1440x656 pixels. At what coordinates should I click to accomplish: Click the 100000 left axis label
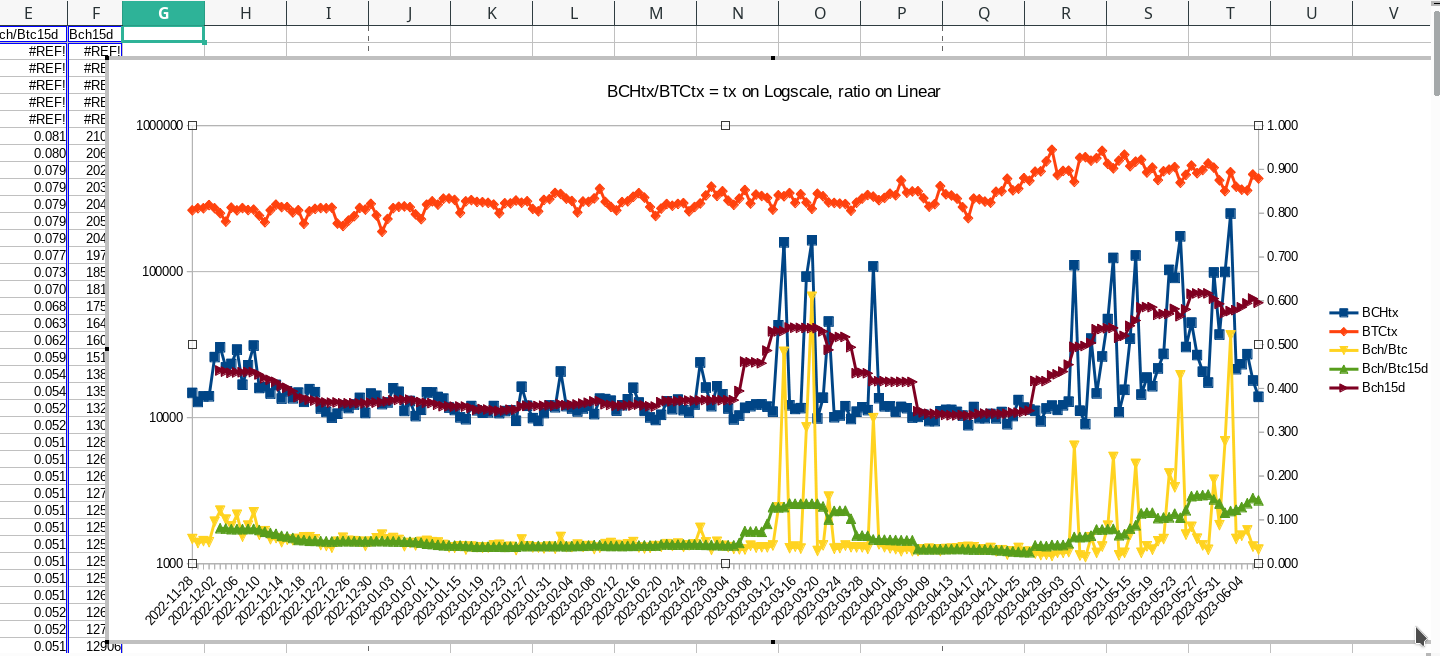162,272
